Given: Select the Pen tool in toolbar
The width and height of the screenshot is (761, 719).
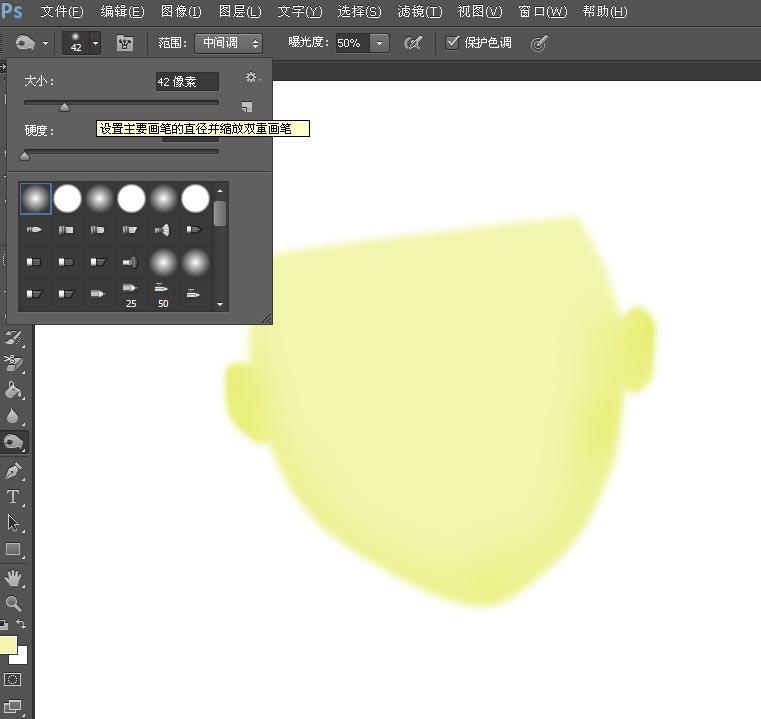Looking at the screenshot, I should tap(13, 470).
